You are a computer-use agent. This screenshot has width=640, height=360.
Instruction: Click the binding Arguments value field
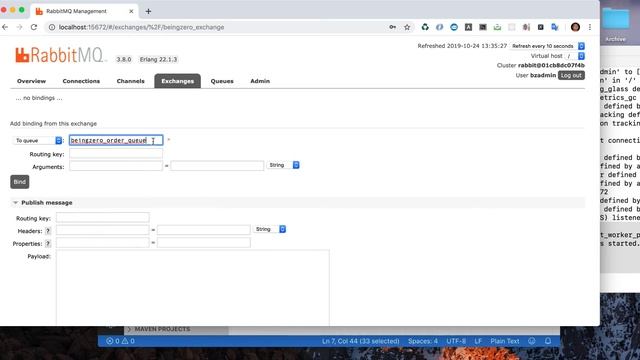[x=217, y=166]
